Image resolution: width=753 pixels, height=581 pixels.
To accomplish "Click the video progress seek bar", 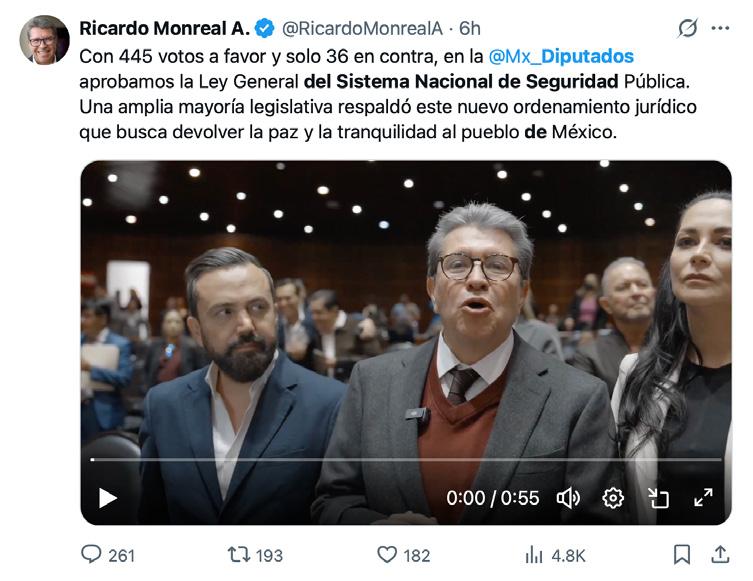I will tap(406, 460).
